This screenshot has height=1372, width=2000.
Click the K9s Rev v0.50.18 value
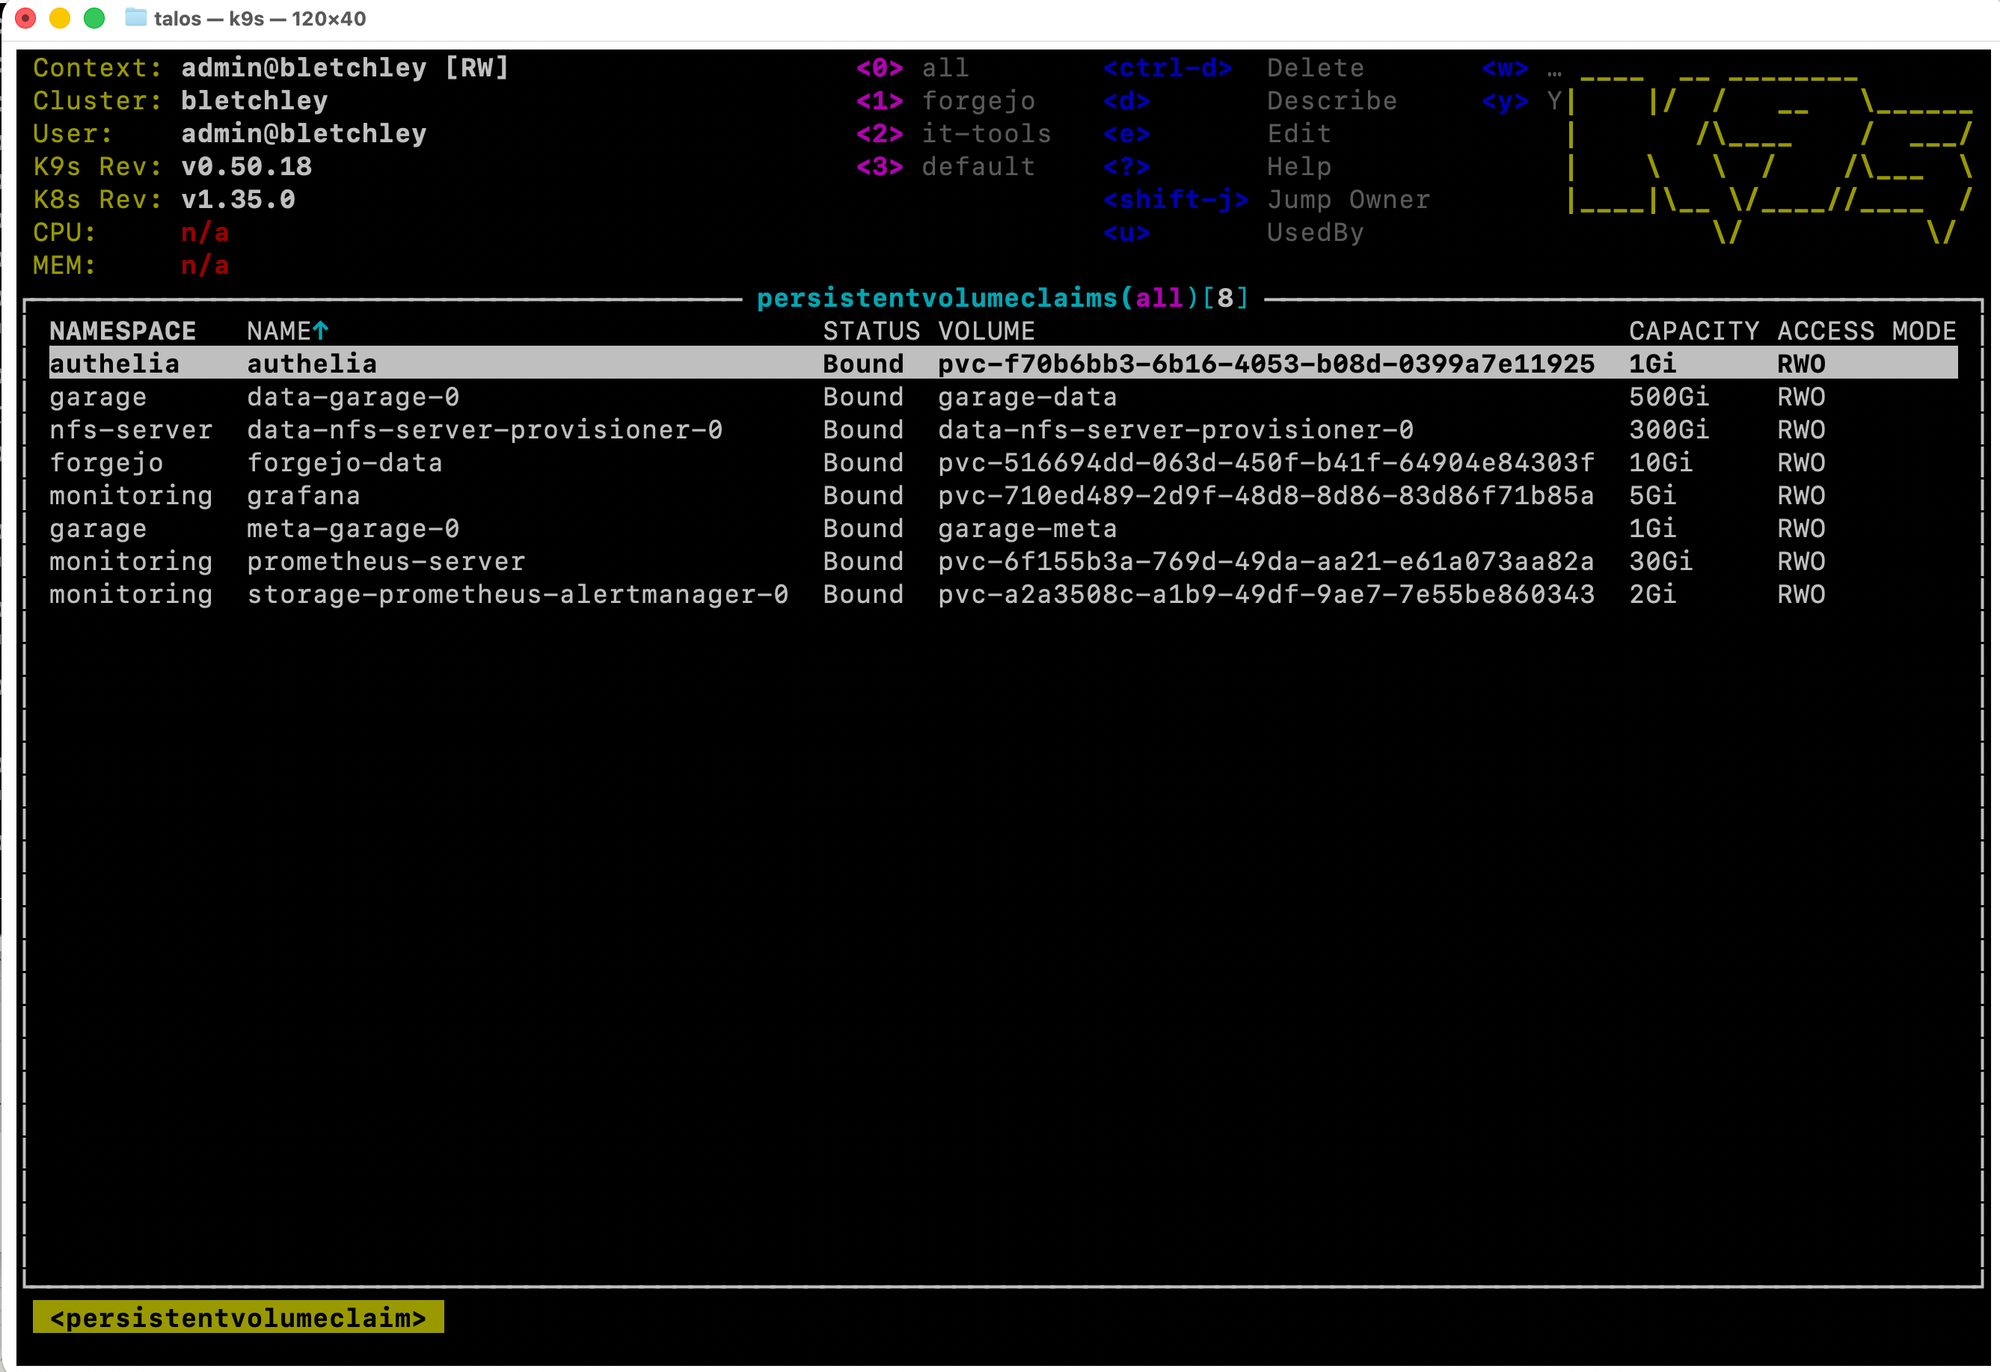tap(246, 167)
